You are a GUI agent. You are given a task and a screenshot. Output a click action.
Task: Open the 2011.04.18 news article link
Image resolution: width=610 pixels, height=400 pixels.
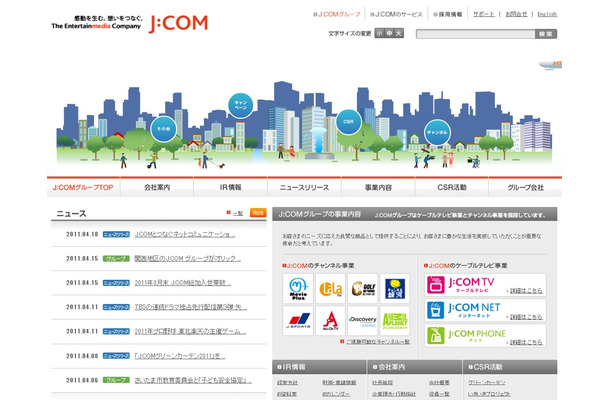(185, 234)
